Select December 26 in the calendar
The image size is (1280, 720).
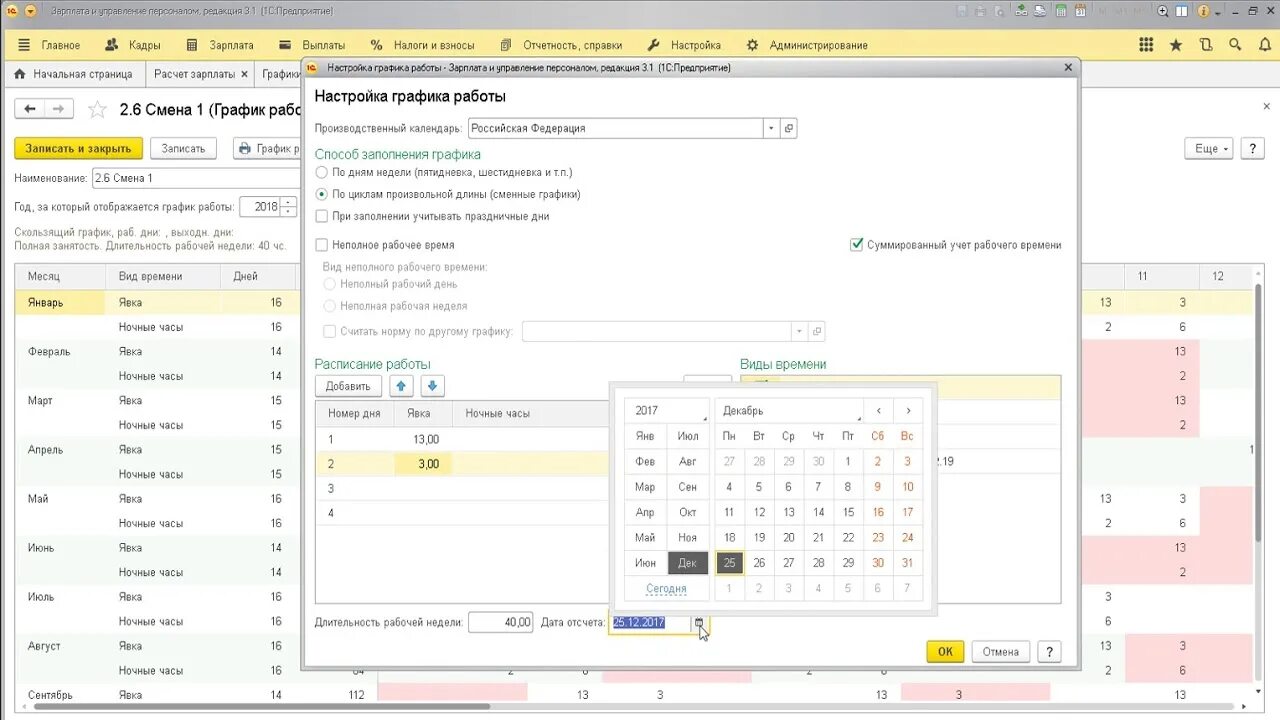coord(759,563)
